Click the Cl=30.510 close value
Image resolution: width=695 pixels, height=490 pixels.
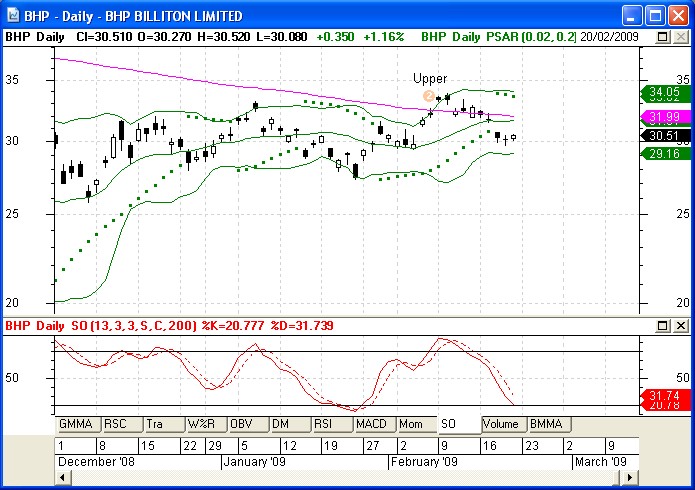pyautogui.click(x=104, y=37)
